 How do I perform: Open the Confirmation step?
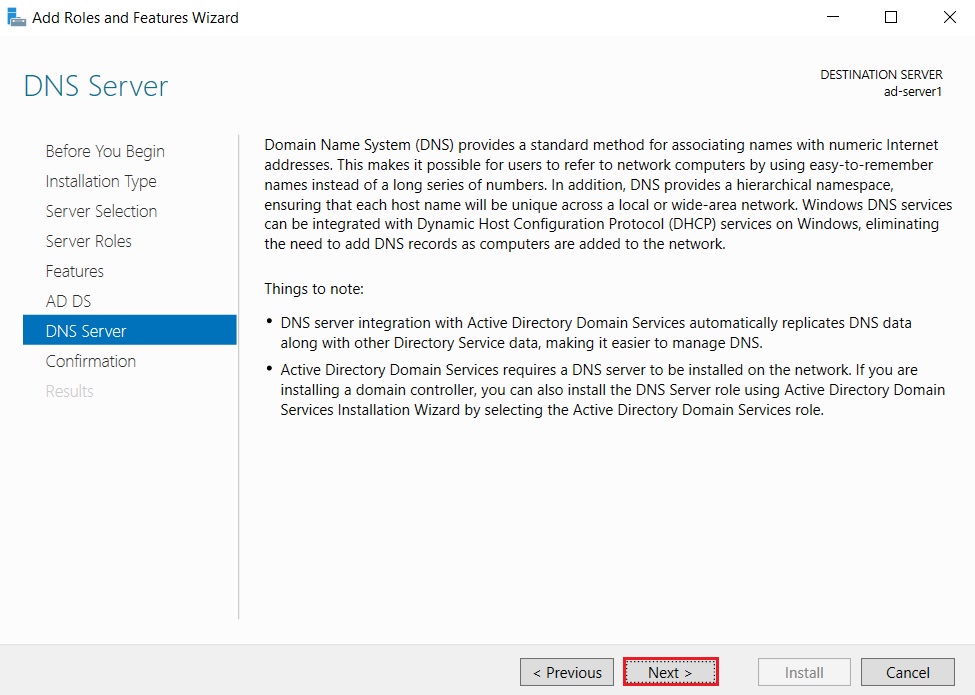(90, 361)
